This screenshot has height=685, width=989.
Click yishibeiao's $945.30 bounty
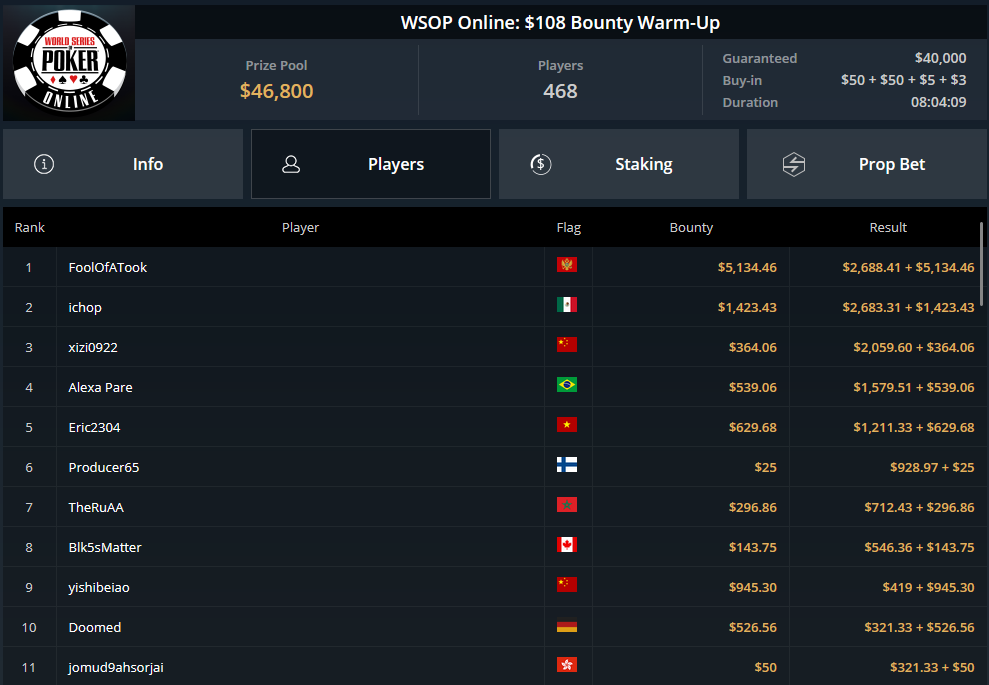[752, 588]
